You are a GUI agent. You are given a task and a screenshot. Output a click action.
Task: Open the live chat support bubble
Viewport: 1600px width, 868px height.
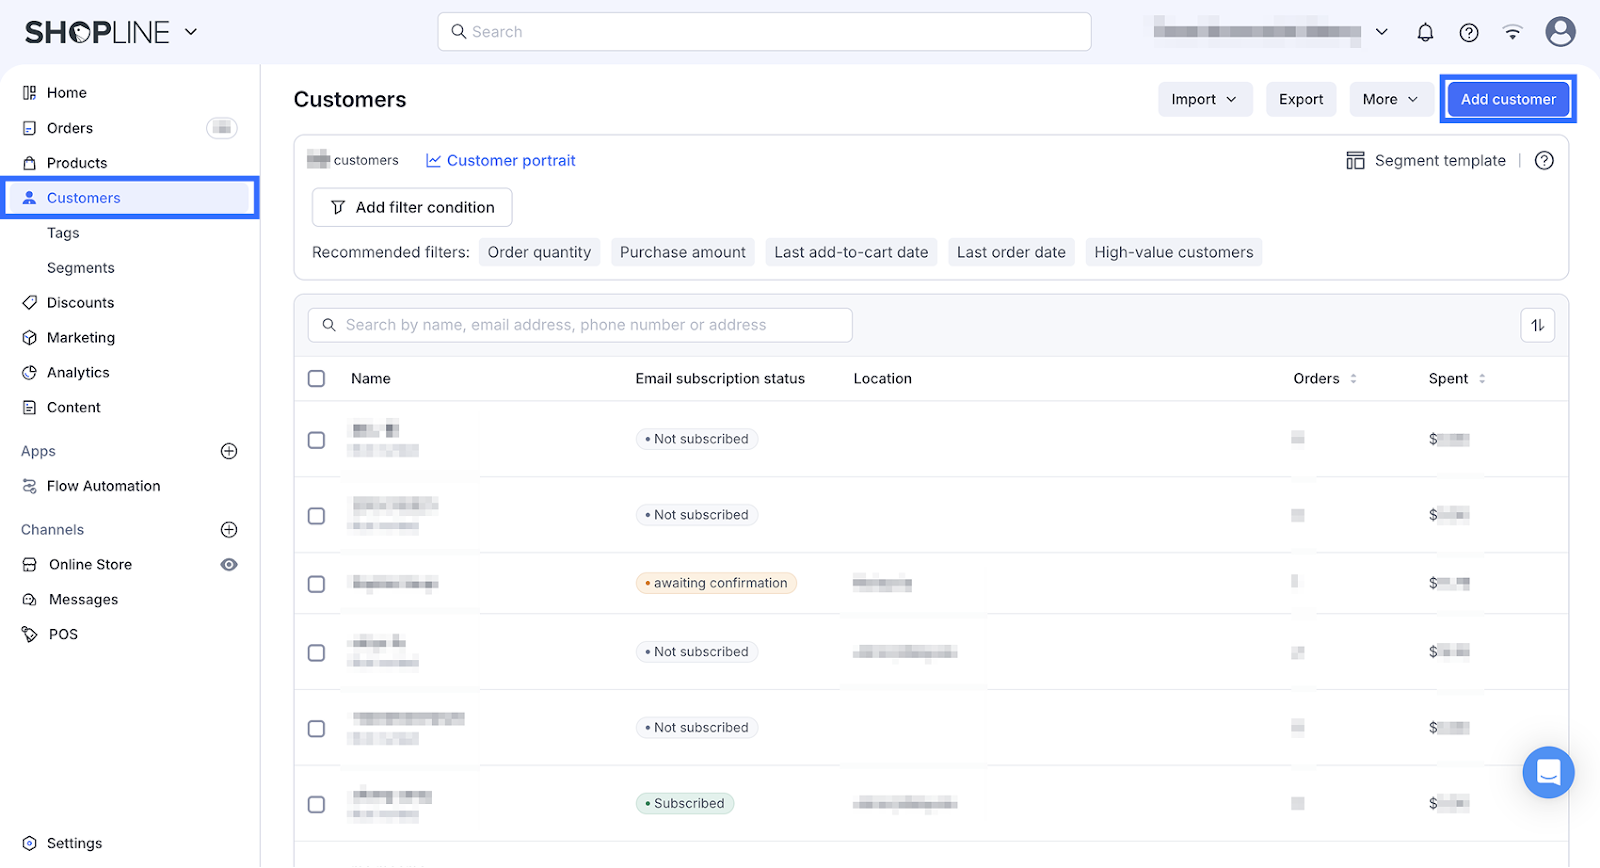(1548, 772)
